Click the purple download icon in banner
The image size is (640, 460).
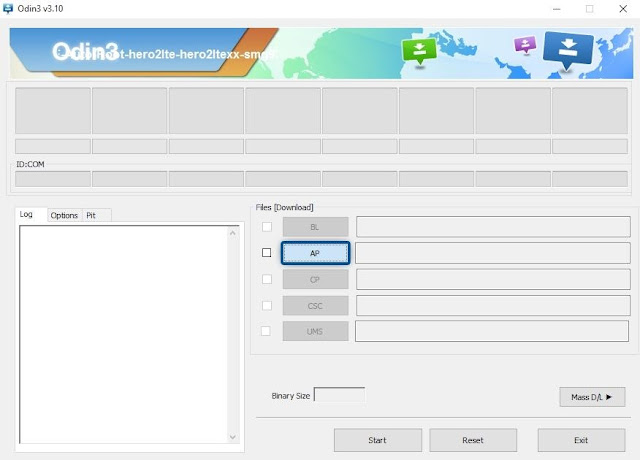pyautogui.click(x=525, y=44)
